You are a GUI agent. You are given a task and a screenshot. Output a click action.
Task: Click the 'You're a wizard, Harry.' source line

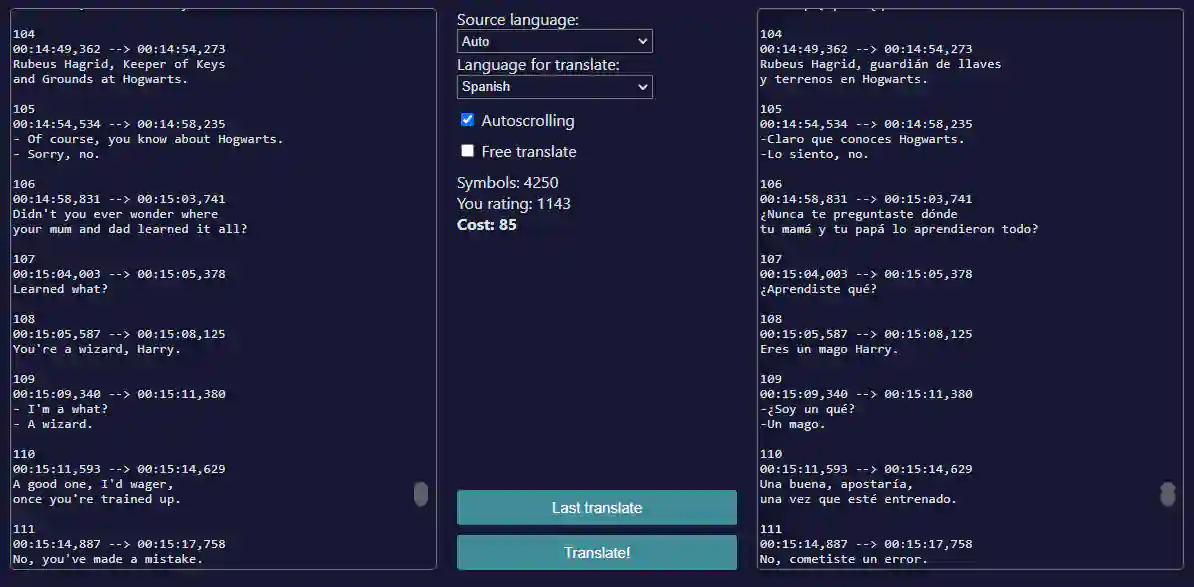coord(97,349)
